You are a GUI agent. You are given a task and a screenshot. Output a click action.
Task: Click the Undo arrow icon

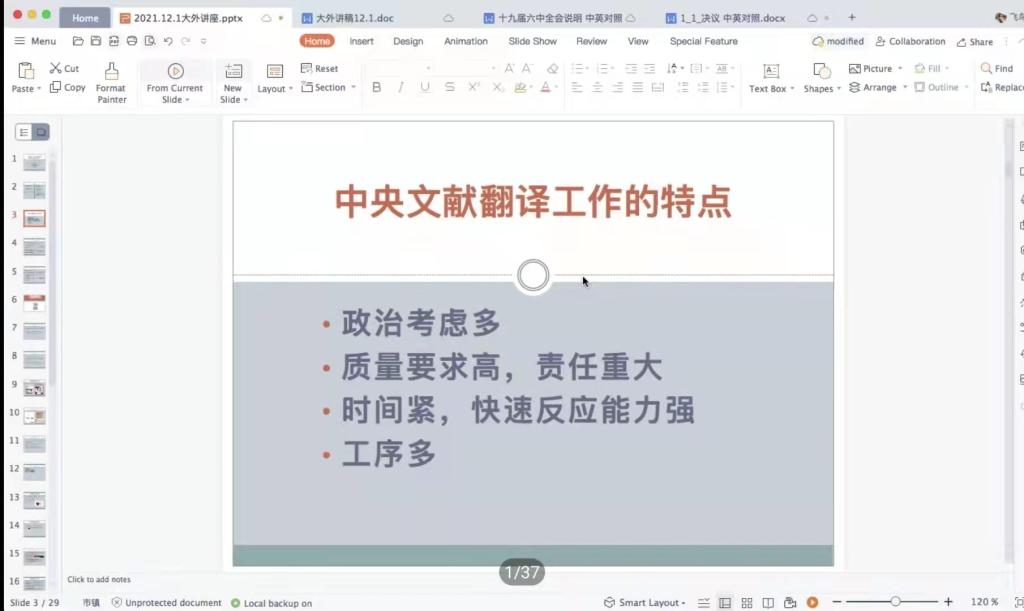tap(168, 41)
